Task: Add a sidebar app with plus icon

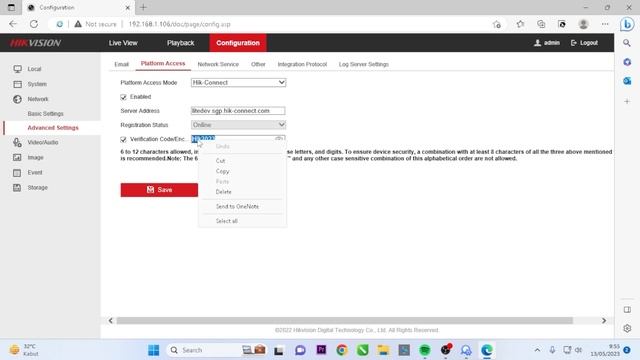Action: [x=627, y=101]
